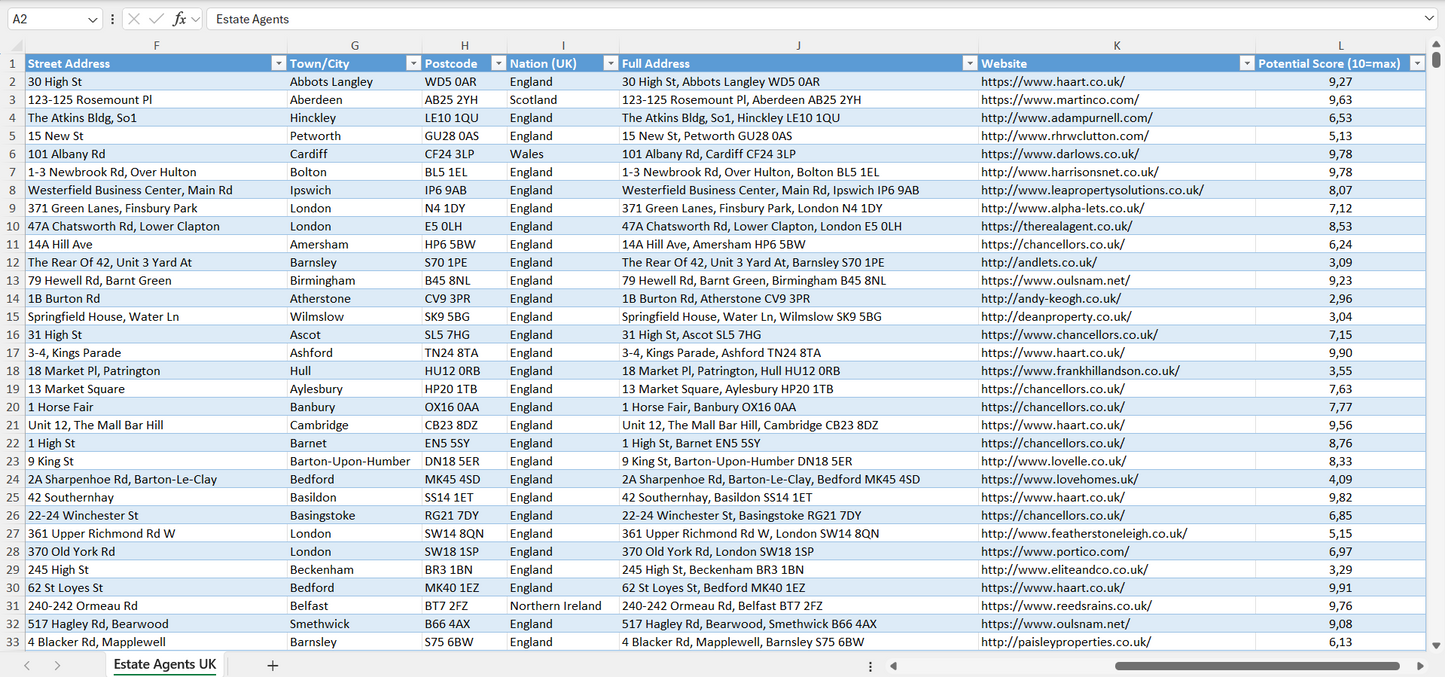Select column J by its header
The width and height of the screenshot is (1445, 677).
[x=798, y=45]
